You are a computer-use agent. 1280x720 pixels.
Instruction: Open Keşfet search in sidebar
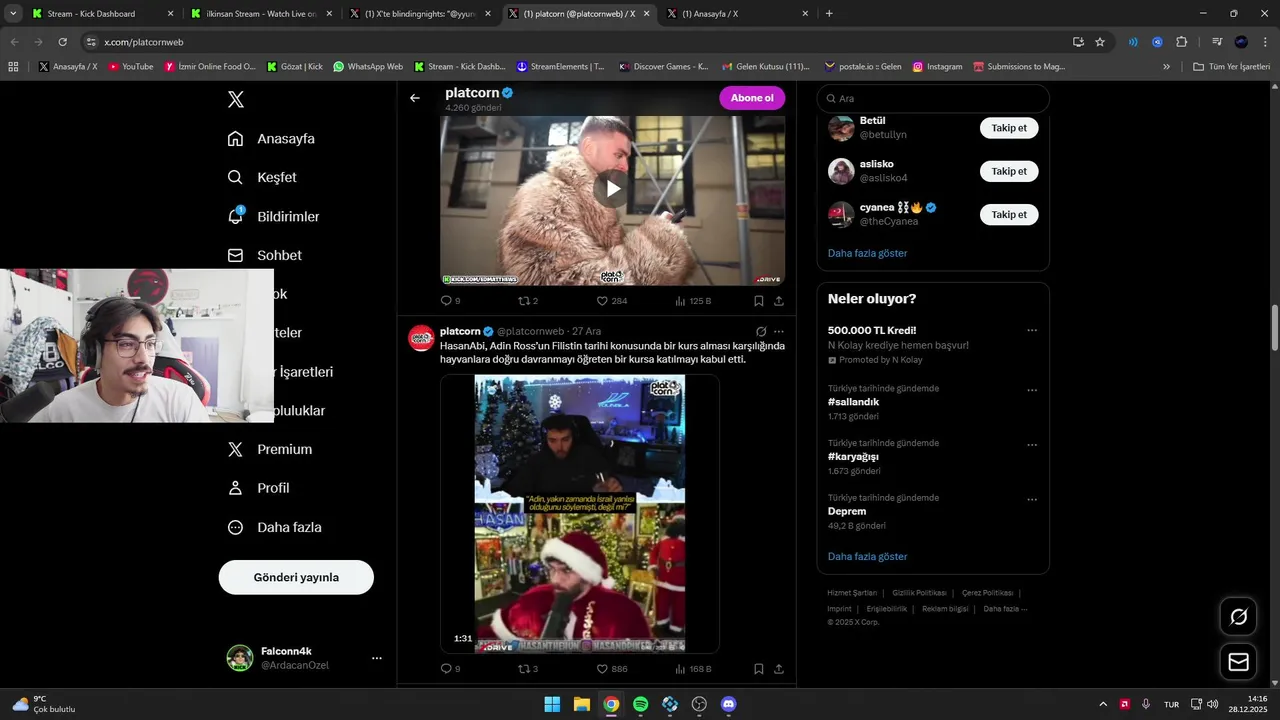tap(262, 177)
